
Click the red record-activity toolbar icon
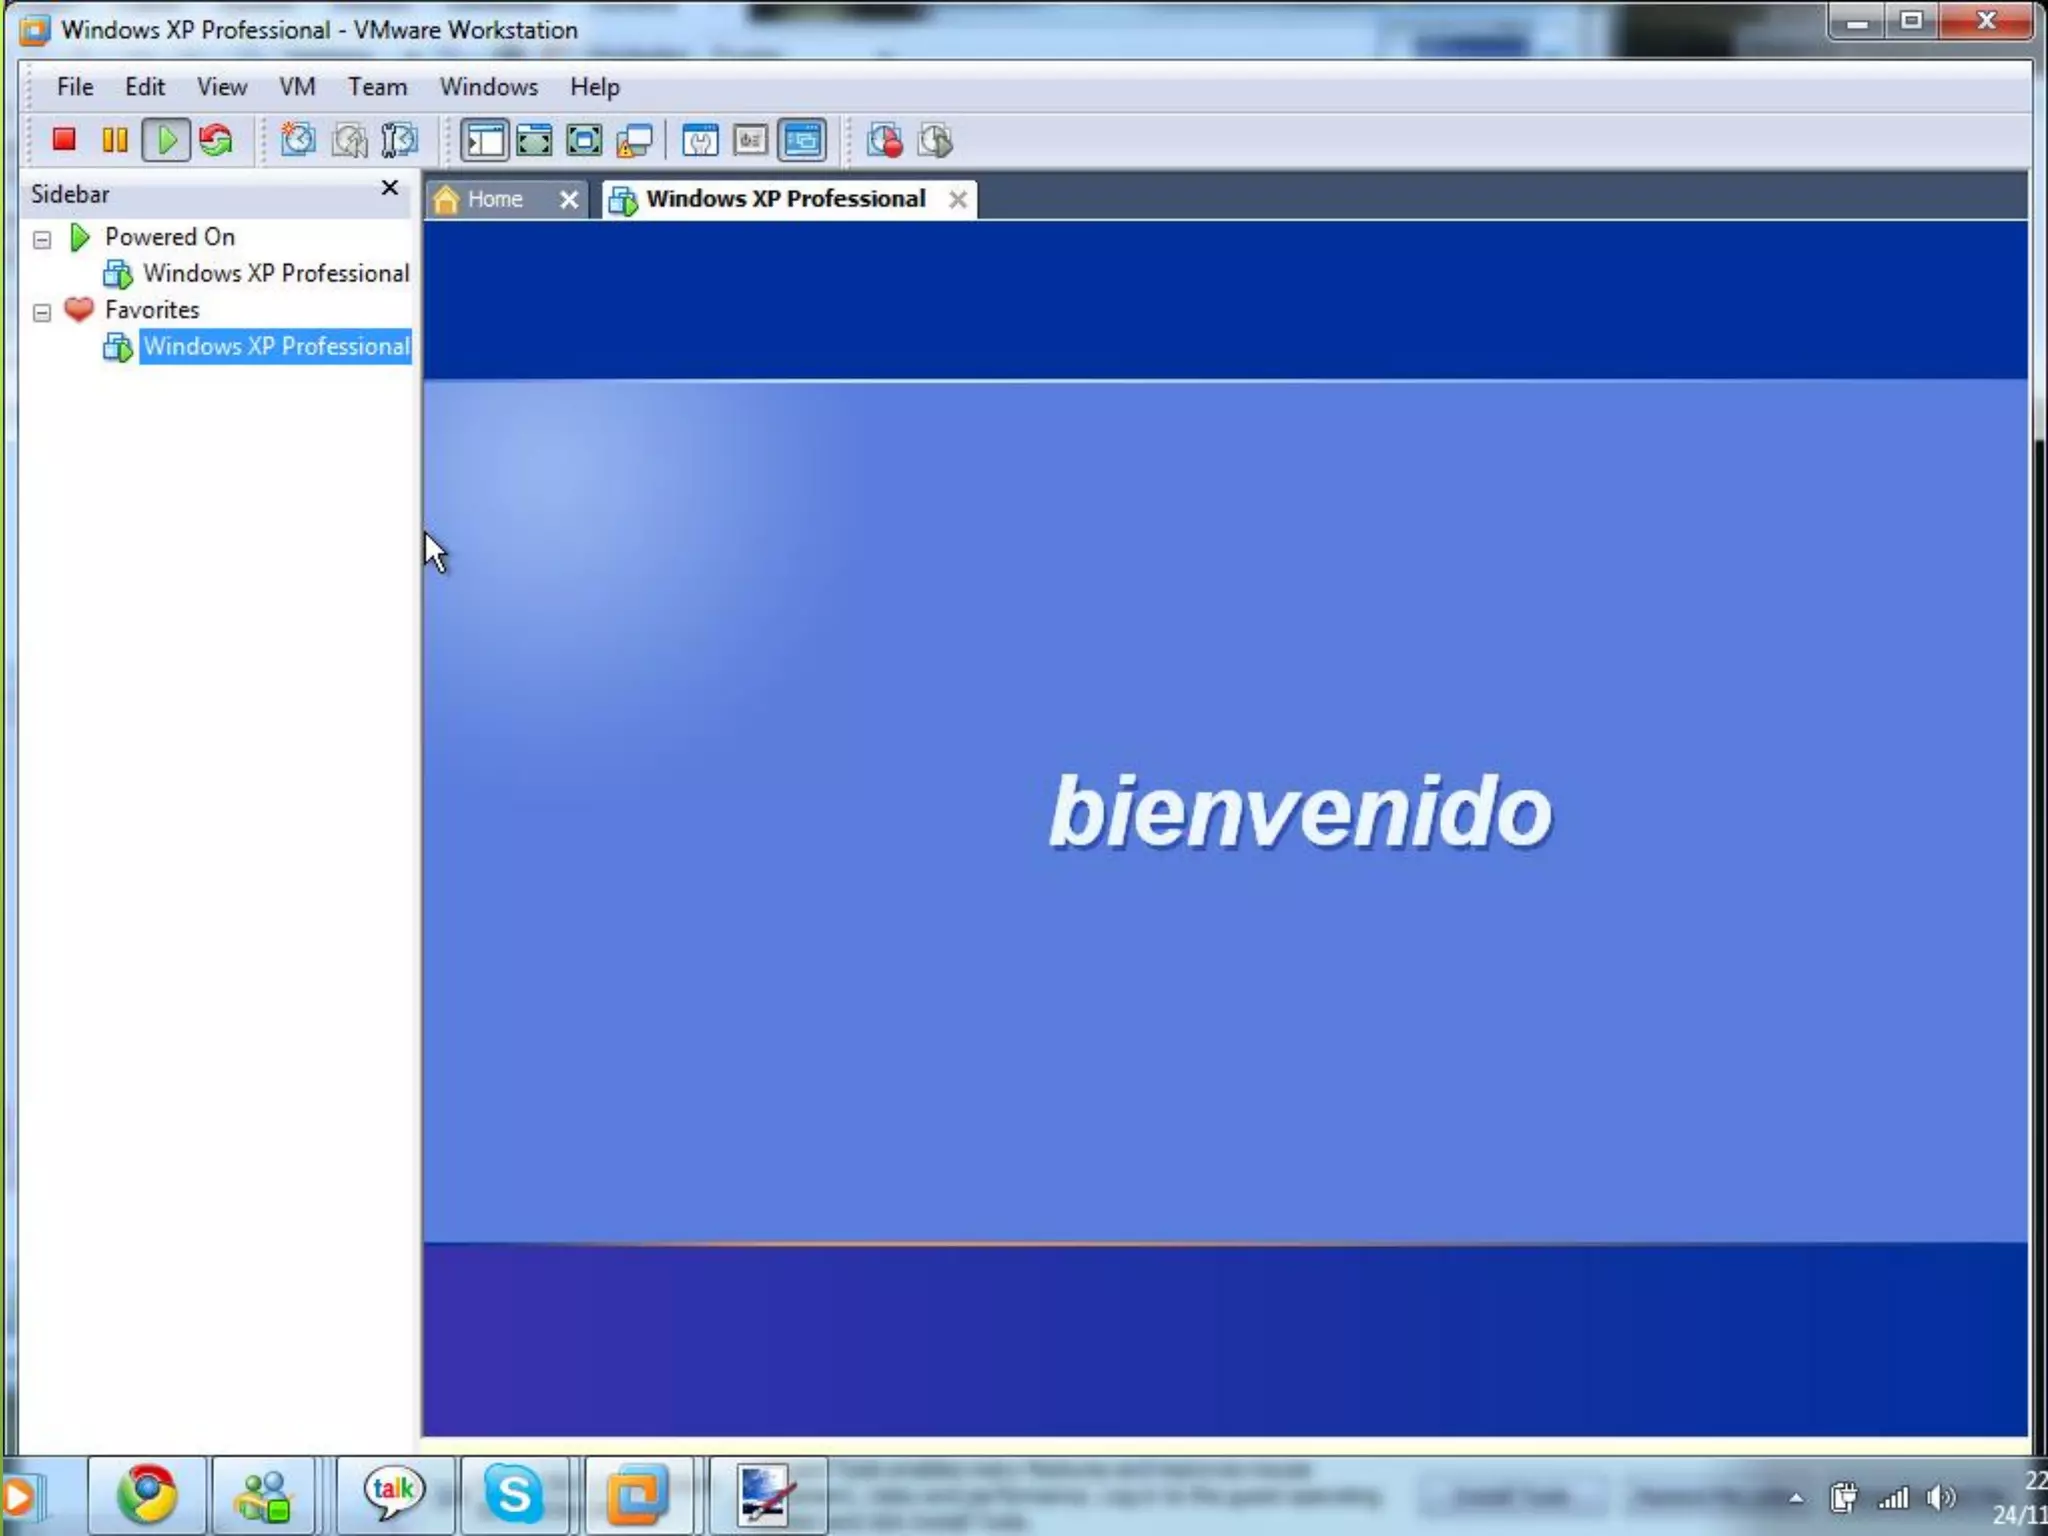tap(884, 140)
